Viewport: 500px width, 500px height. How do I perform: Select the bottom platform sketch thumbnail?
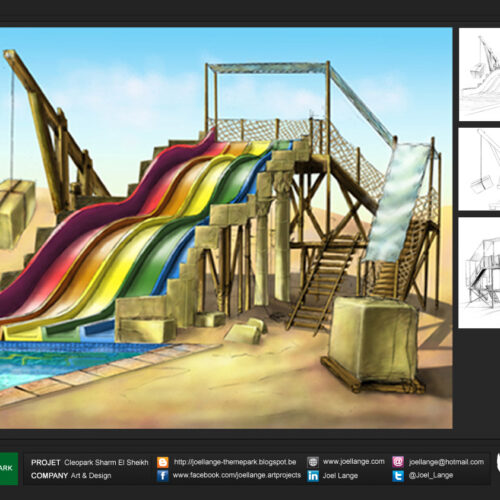(480, 273)
